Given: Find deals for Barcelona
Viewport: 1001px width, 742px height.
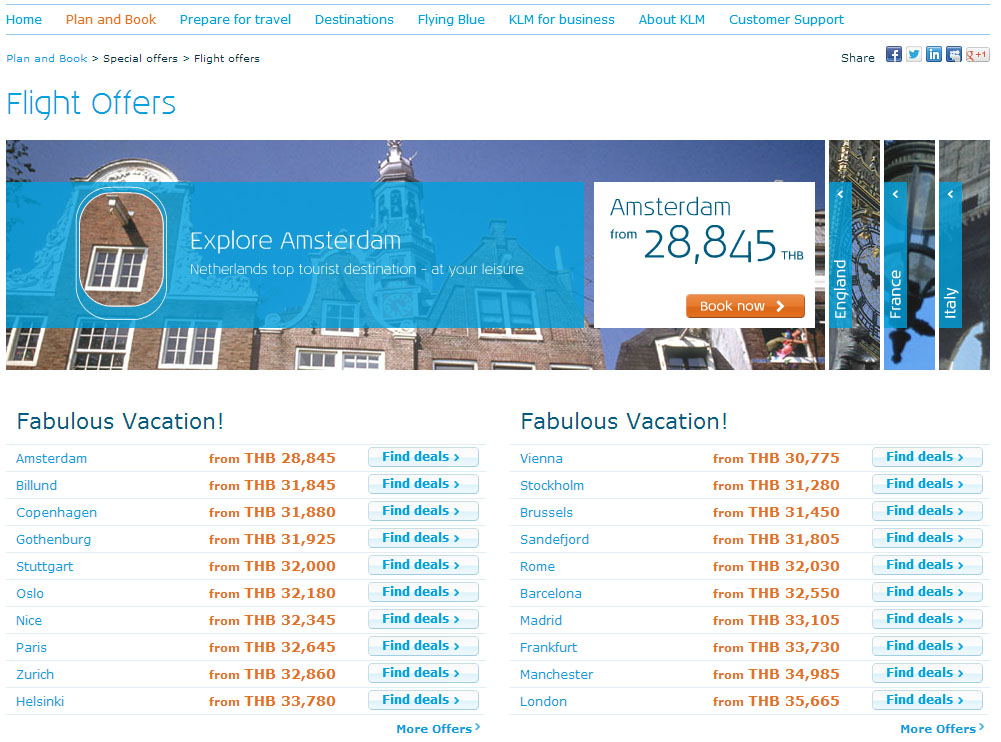Looking at the screenshot, I should (x=927, y=592).
